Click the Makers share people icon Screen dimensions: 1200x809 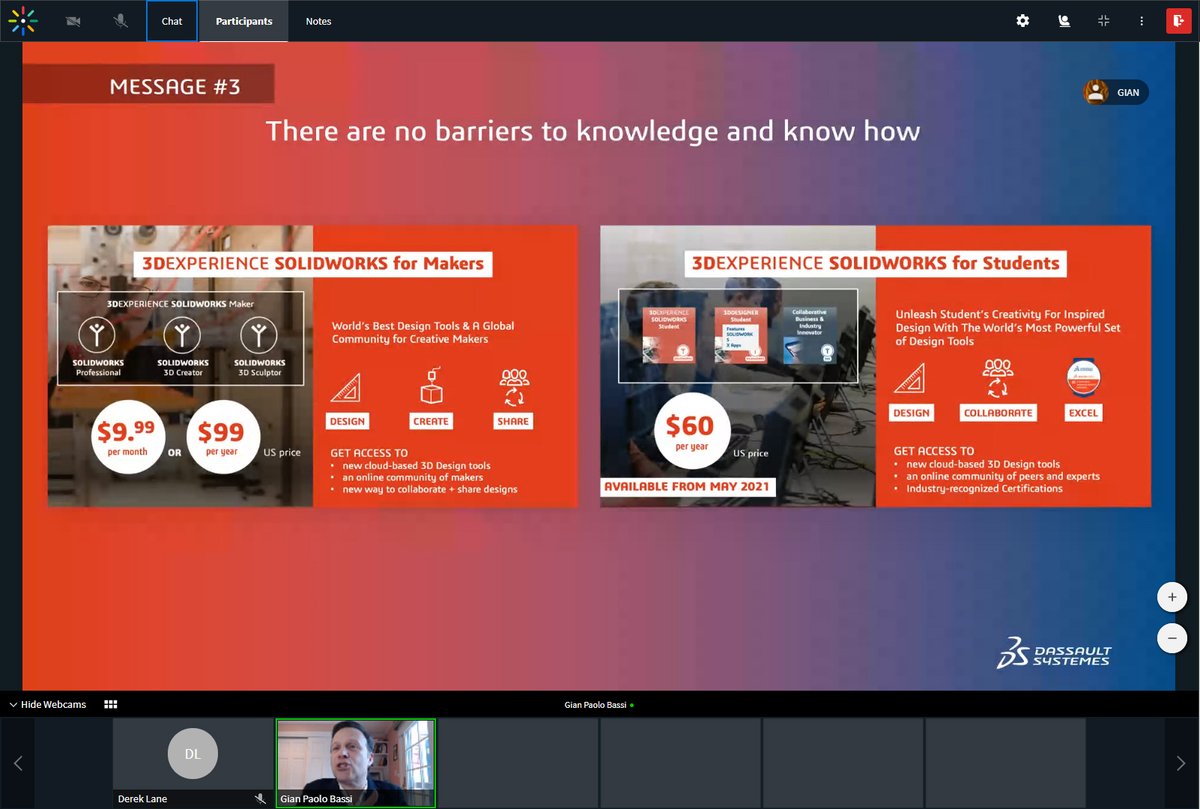[514, 386]
